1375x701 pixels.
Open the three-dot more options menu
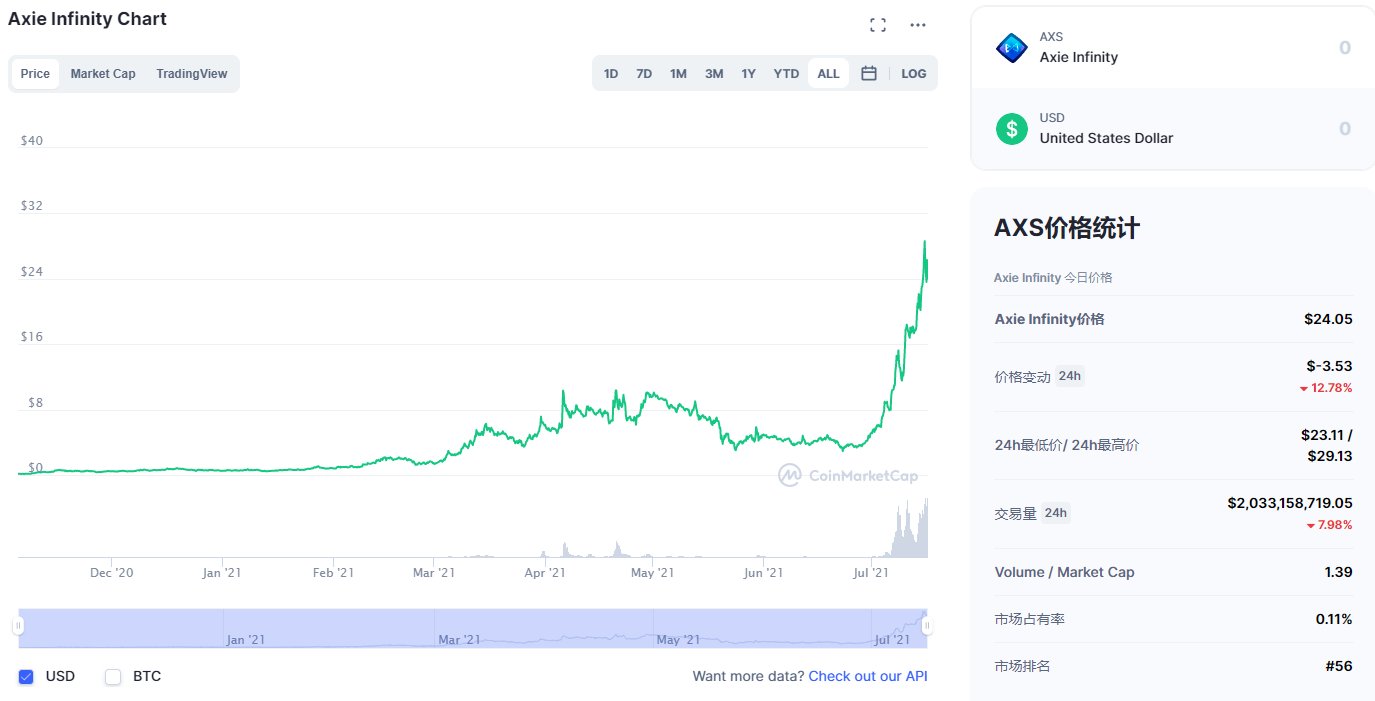click(x=918, y=25)
